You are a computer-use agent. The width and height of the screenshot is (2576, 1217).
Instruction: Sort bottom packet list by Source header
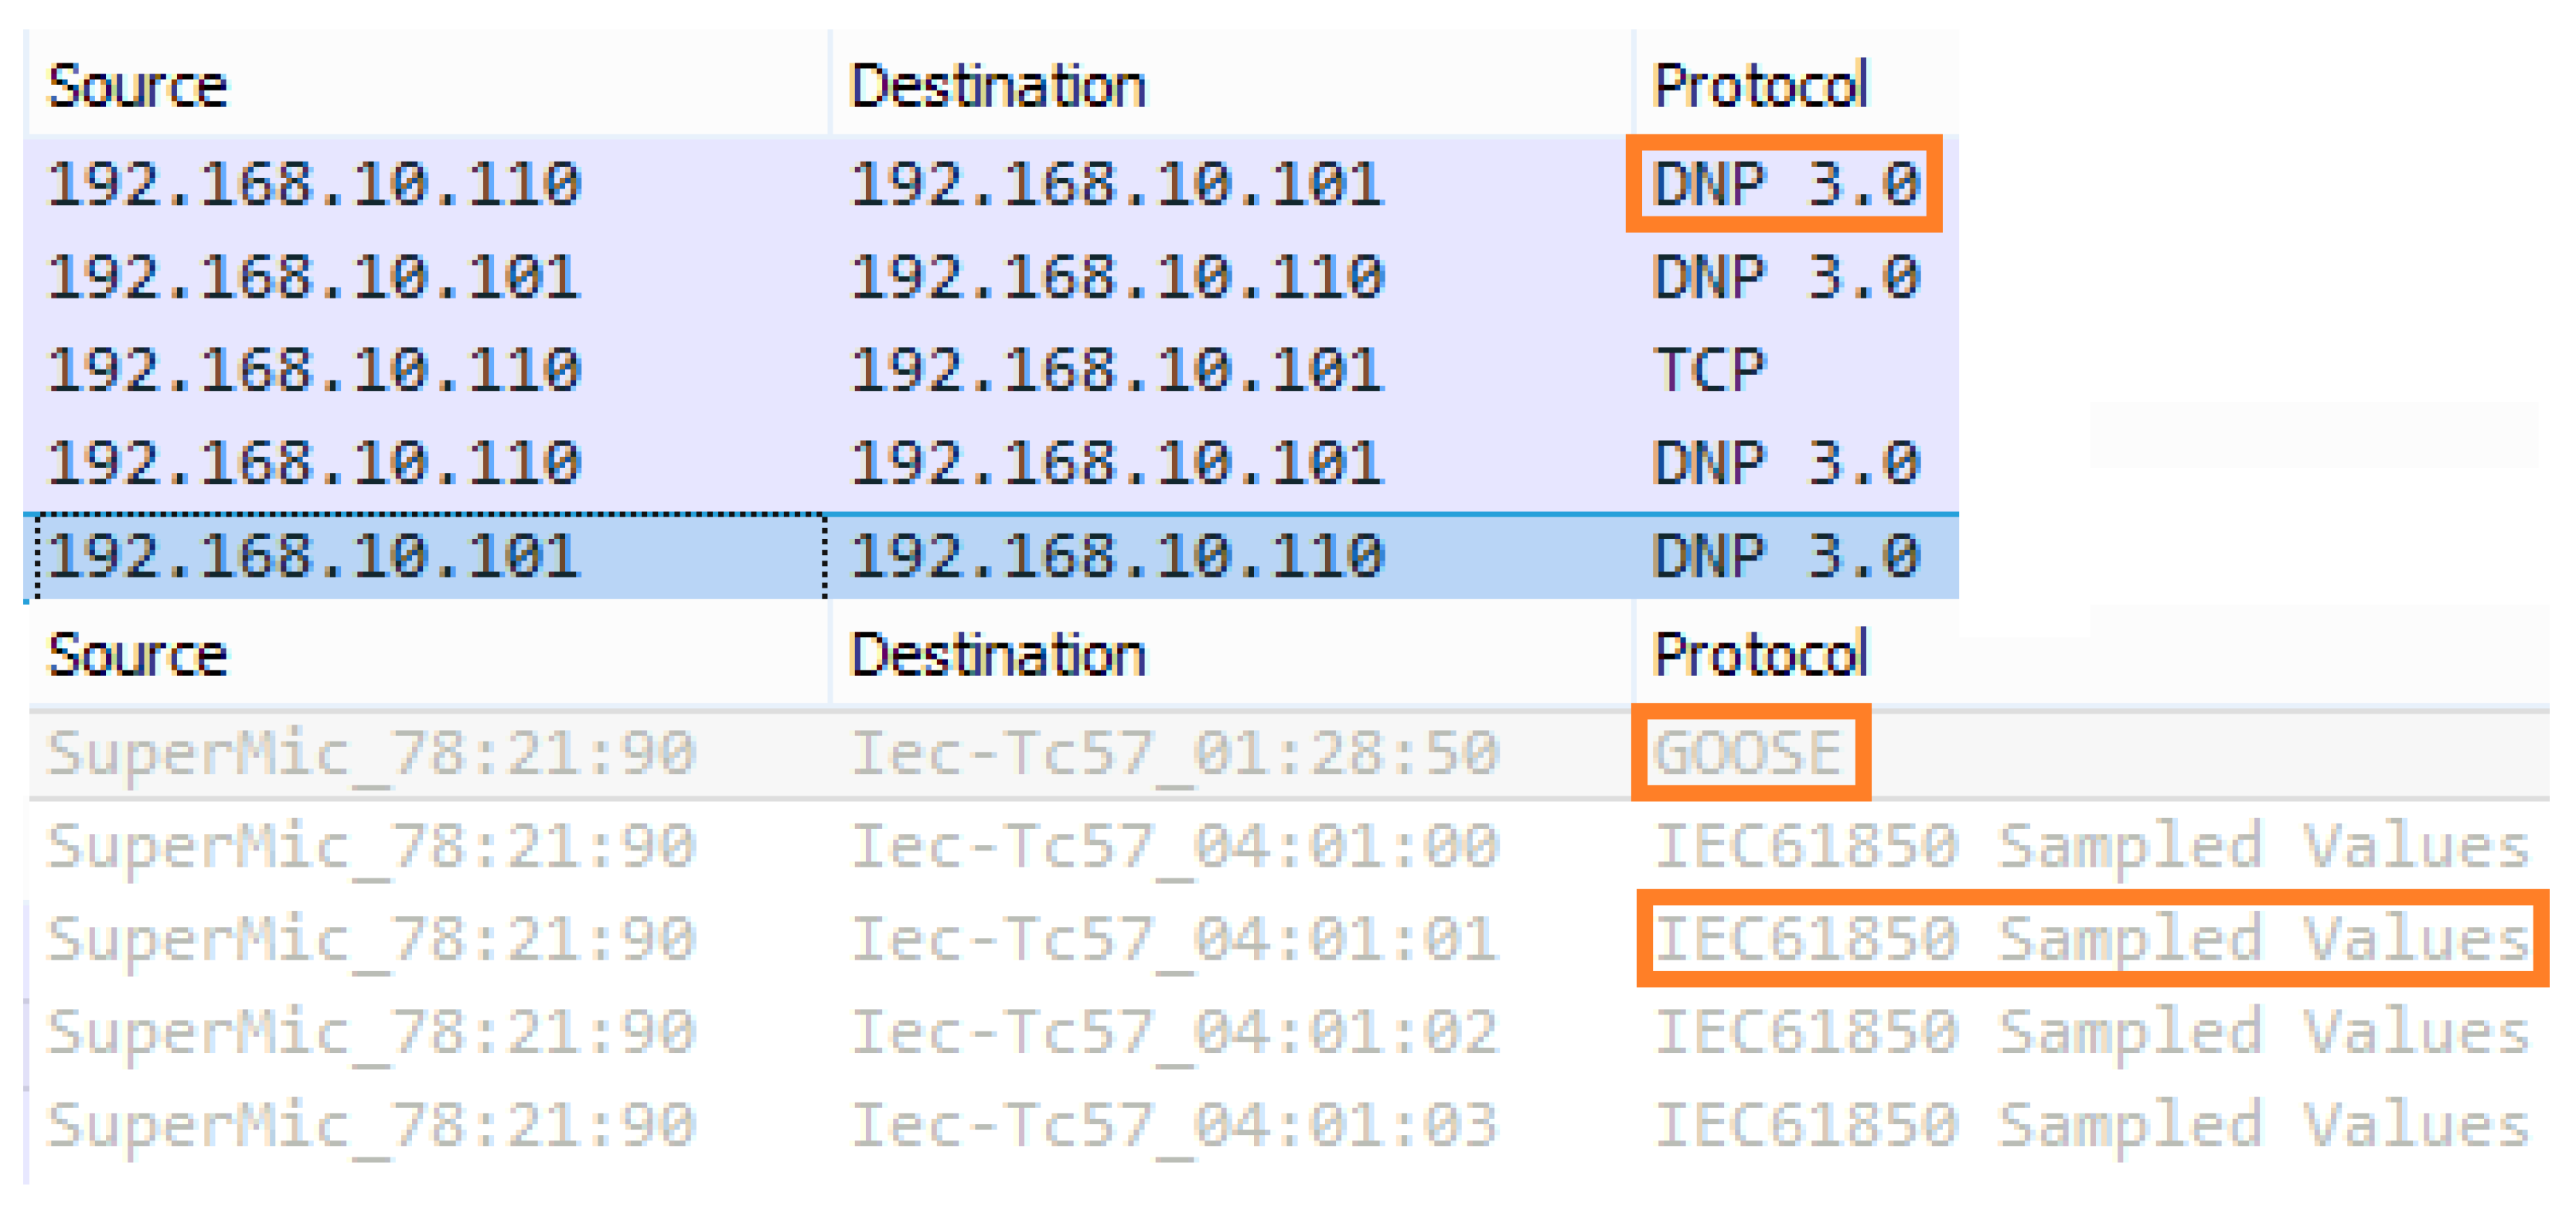click(x=138, y=656)
